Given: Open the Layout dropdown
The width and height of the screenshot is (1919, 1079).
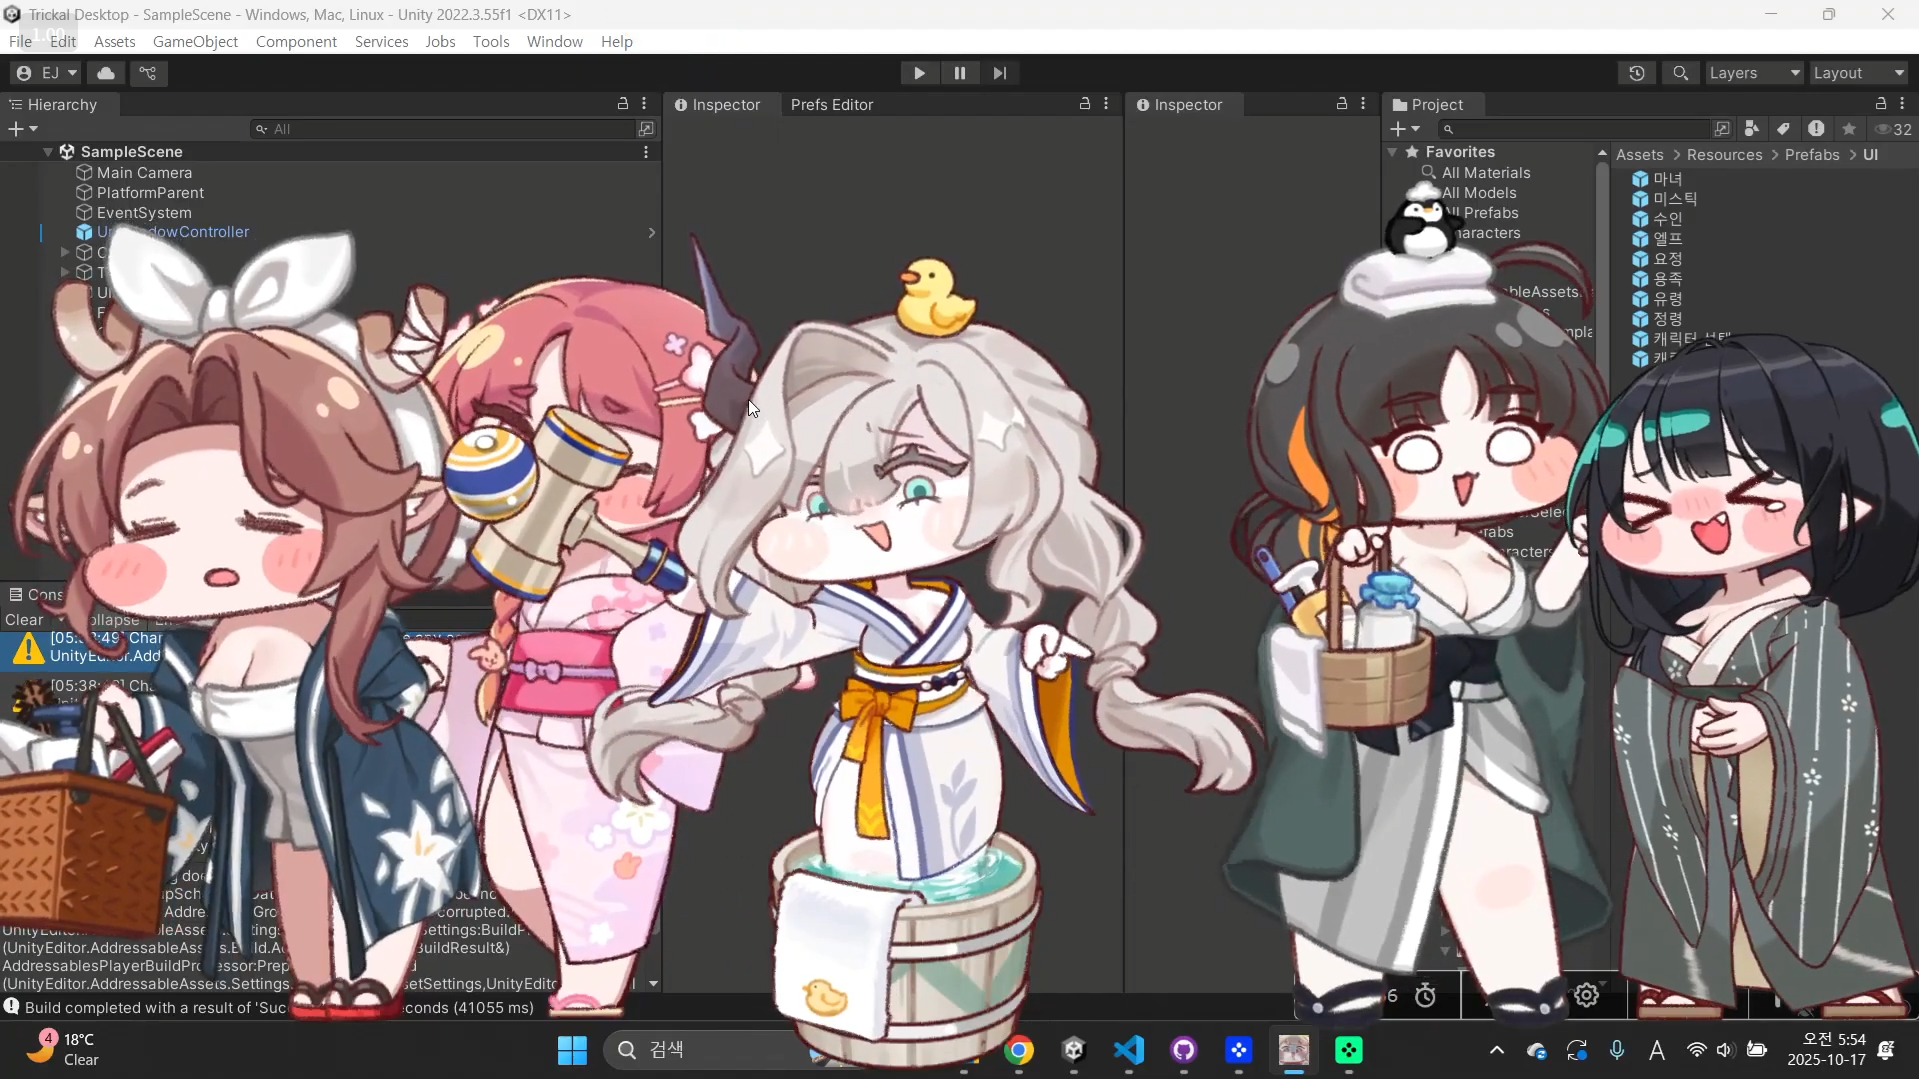Looking at the screenshot, I should (x=1858, y=73).
